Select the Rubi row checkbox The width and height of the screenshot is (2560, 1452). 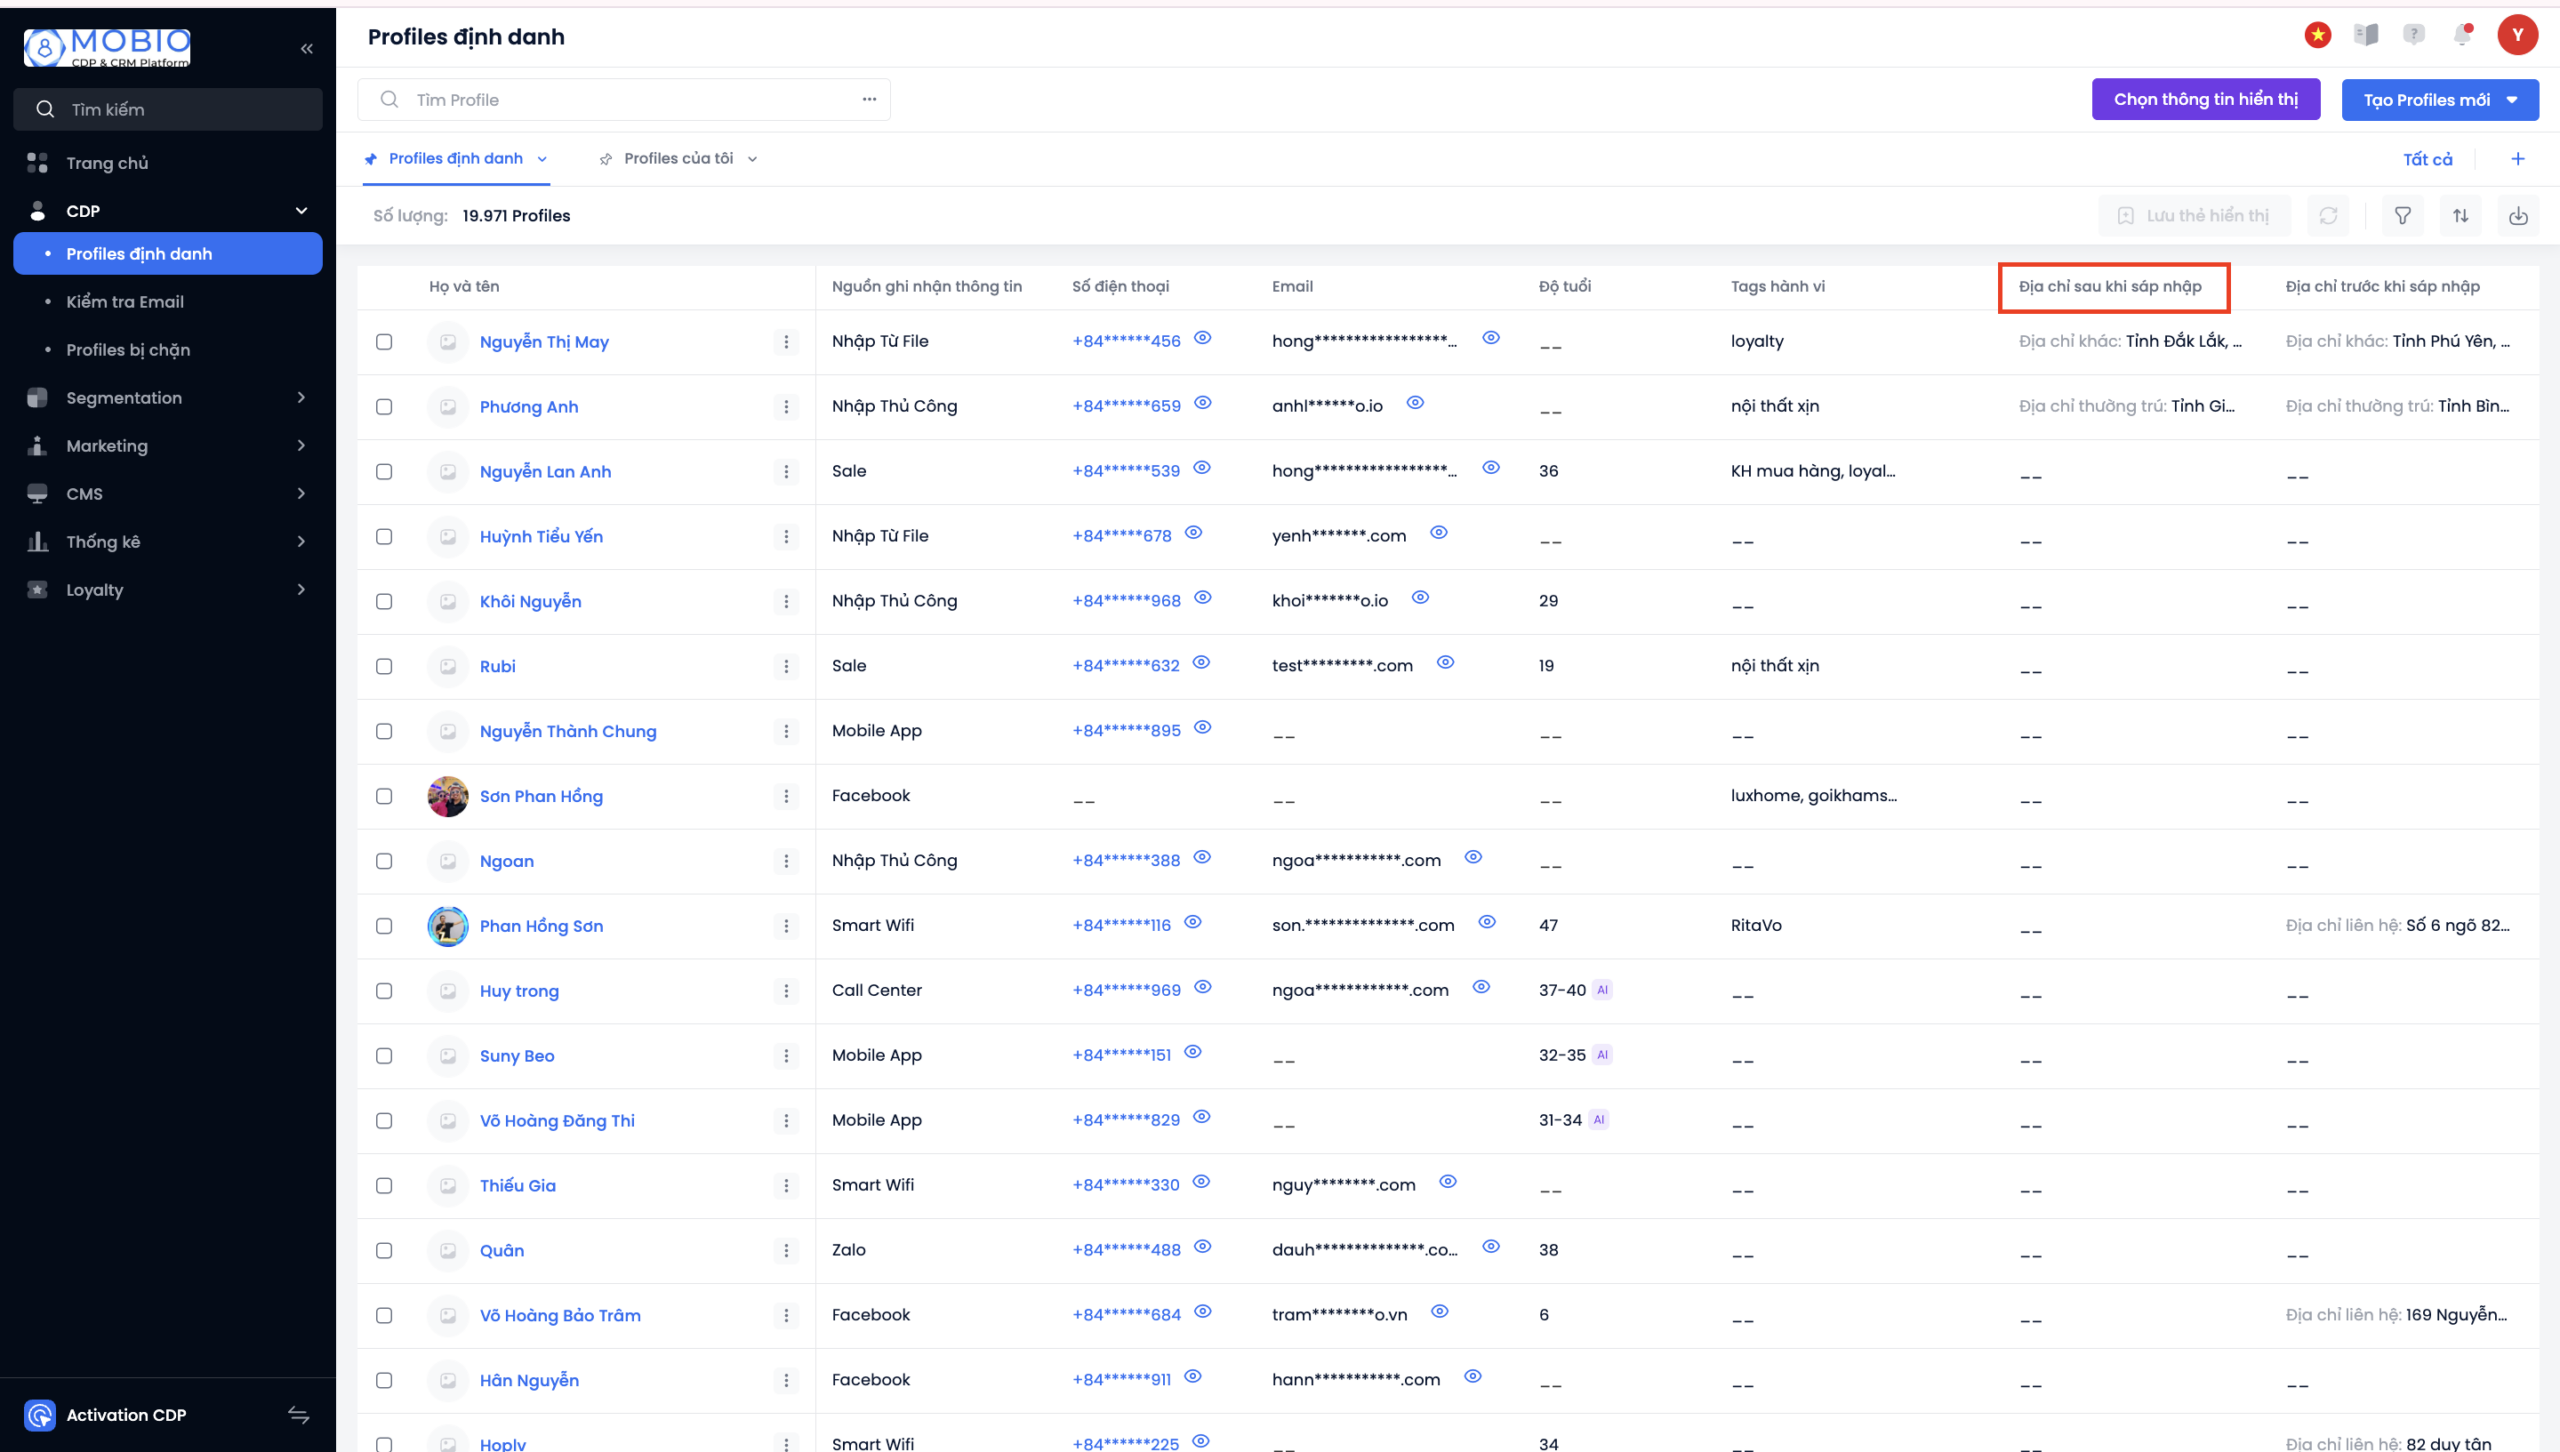384,667
